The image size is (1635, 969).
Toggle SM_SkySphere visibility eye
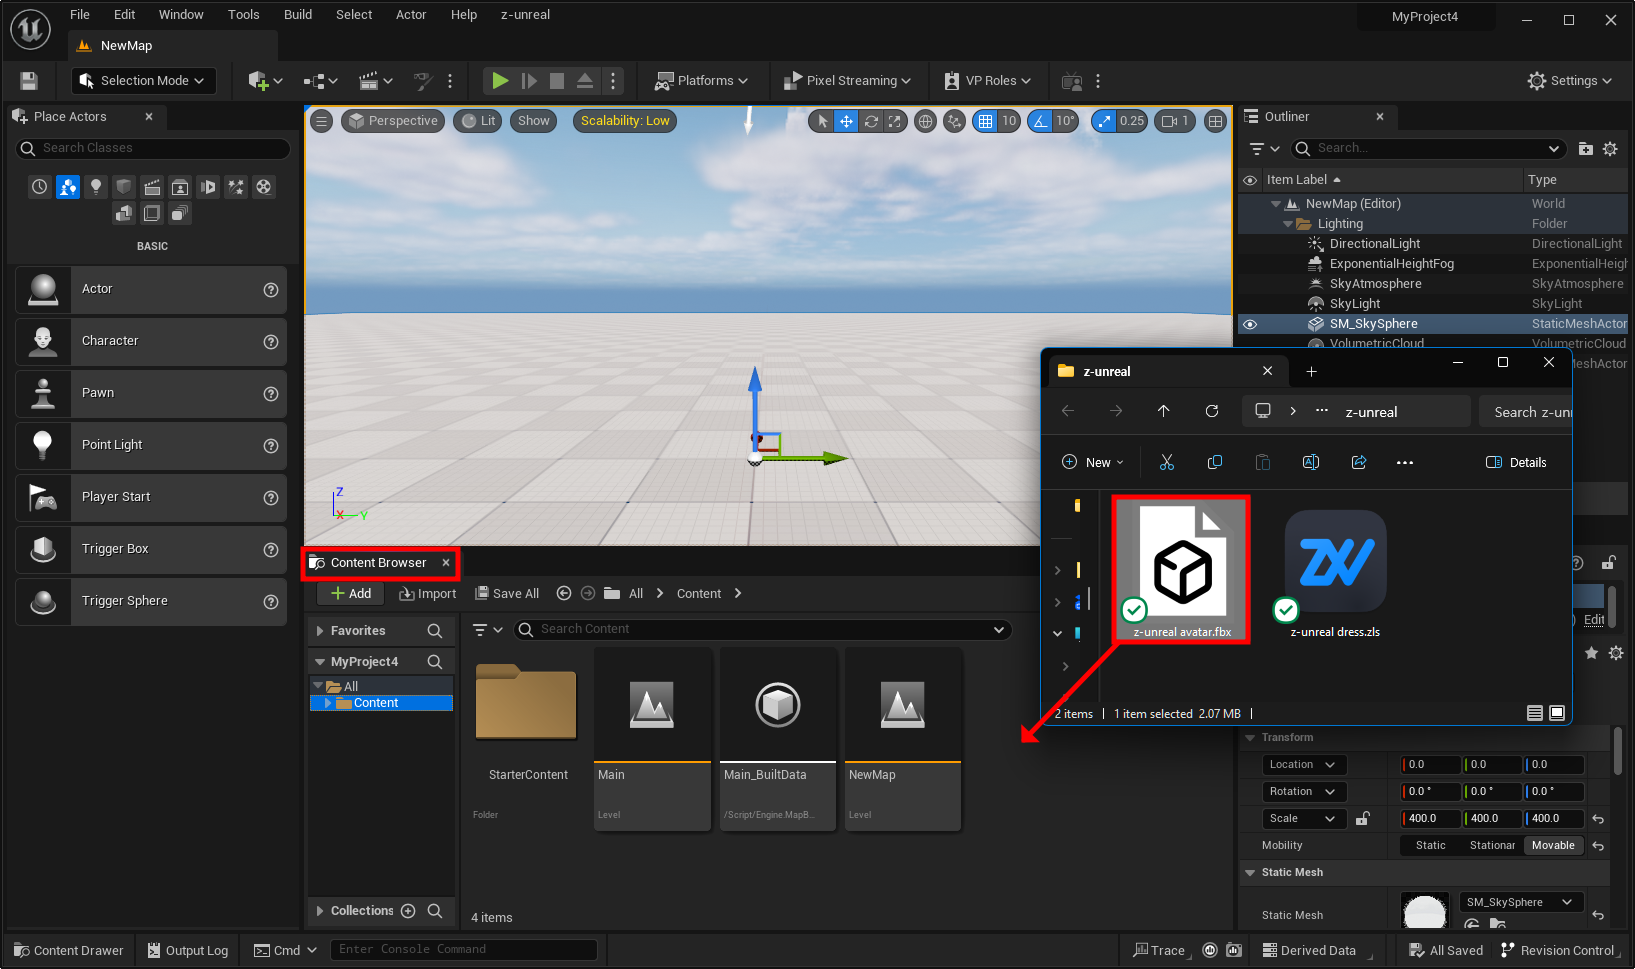coord(1250,324)
